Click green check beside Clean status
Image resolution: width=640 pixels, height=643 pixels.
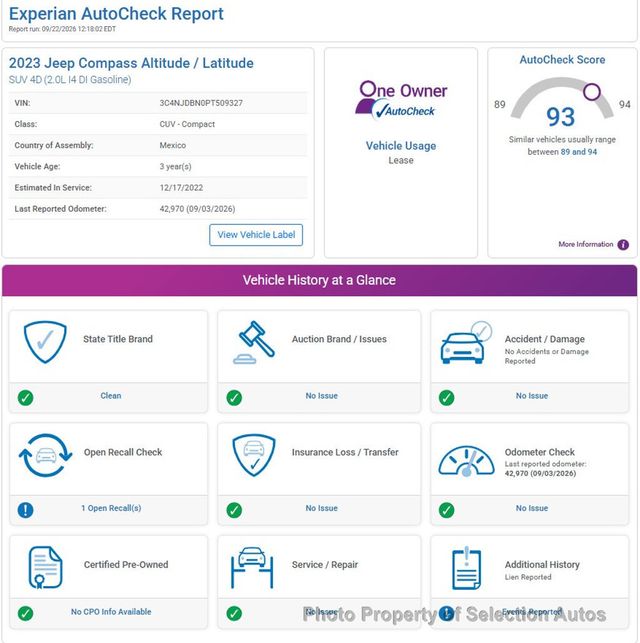click(x=25, y=398)
